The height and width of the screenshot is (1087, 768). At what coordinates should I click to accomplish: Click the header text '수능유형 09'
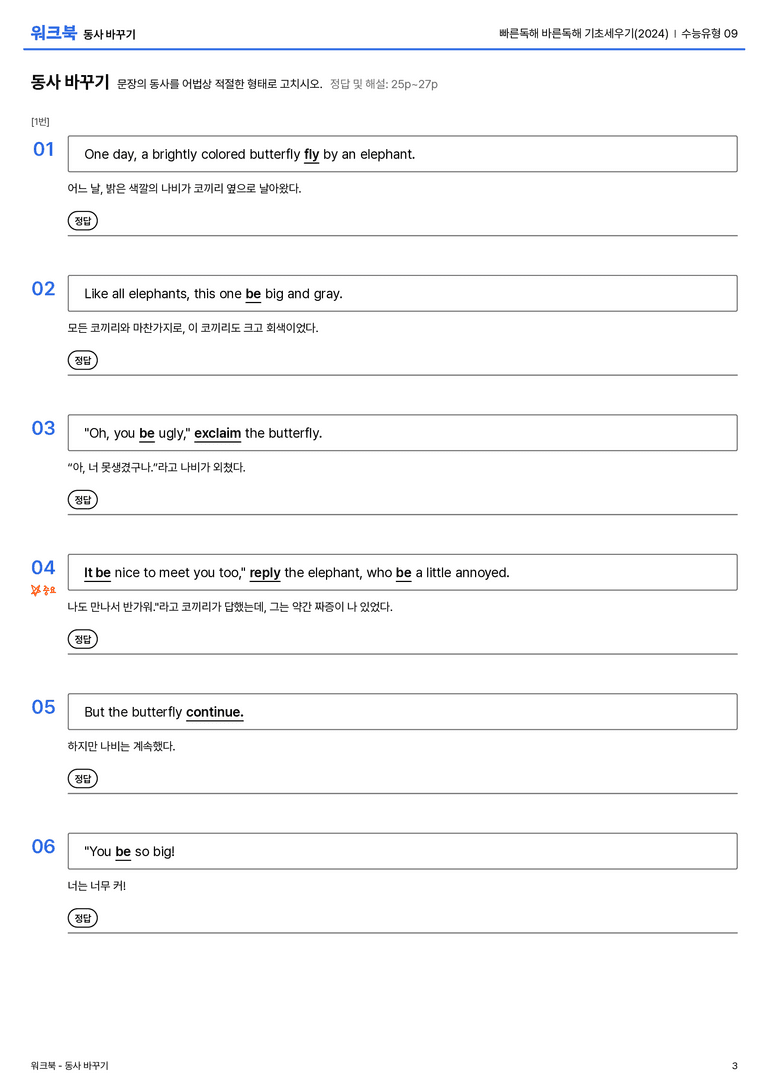point(709,33)
